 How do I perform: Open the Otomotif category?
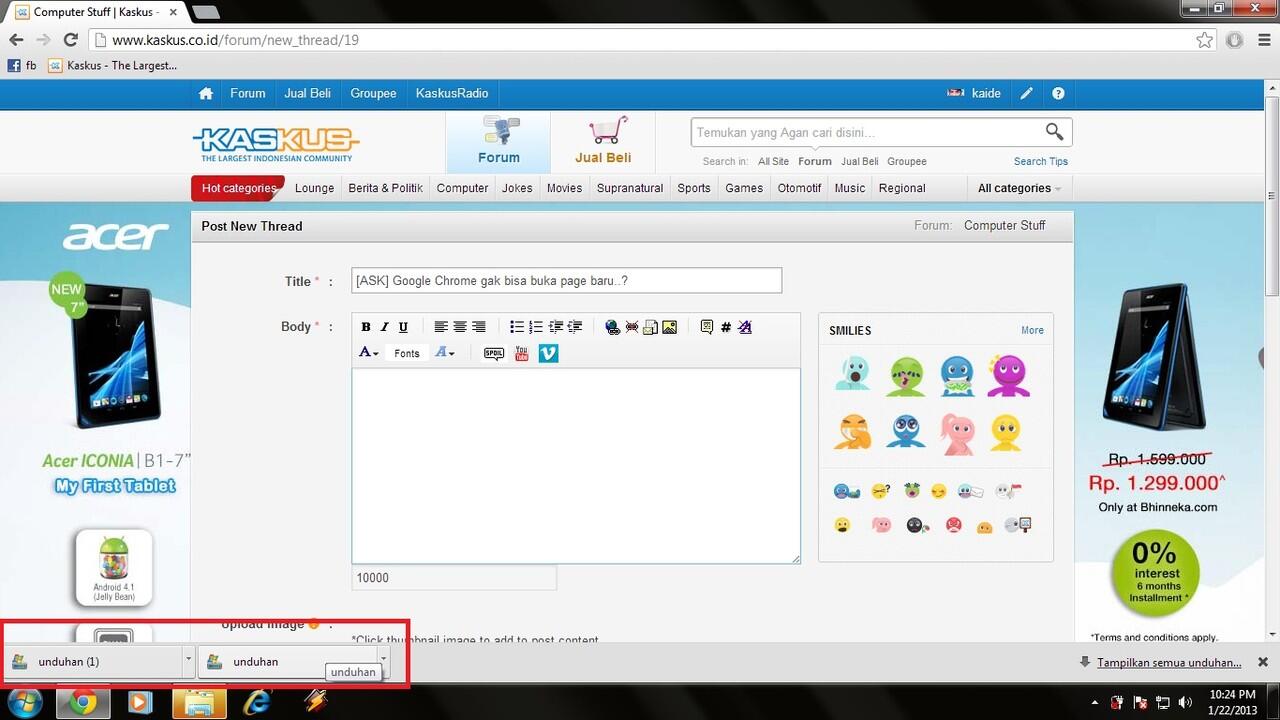pos(799,188)
